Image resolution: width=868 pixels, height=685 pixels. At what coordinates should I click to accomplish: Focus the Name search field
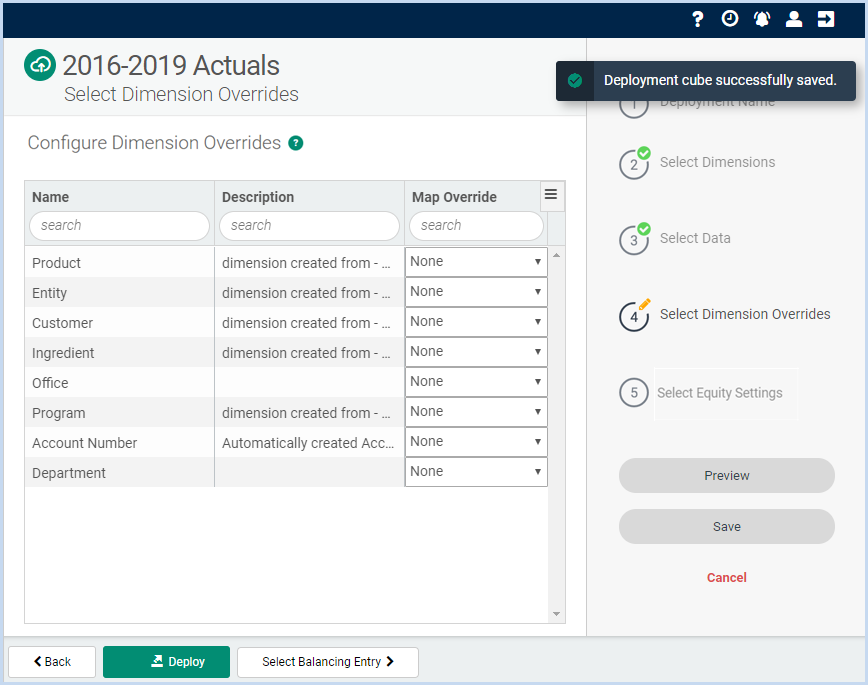[x=119, y=226]
